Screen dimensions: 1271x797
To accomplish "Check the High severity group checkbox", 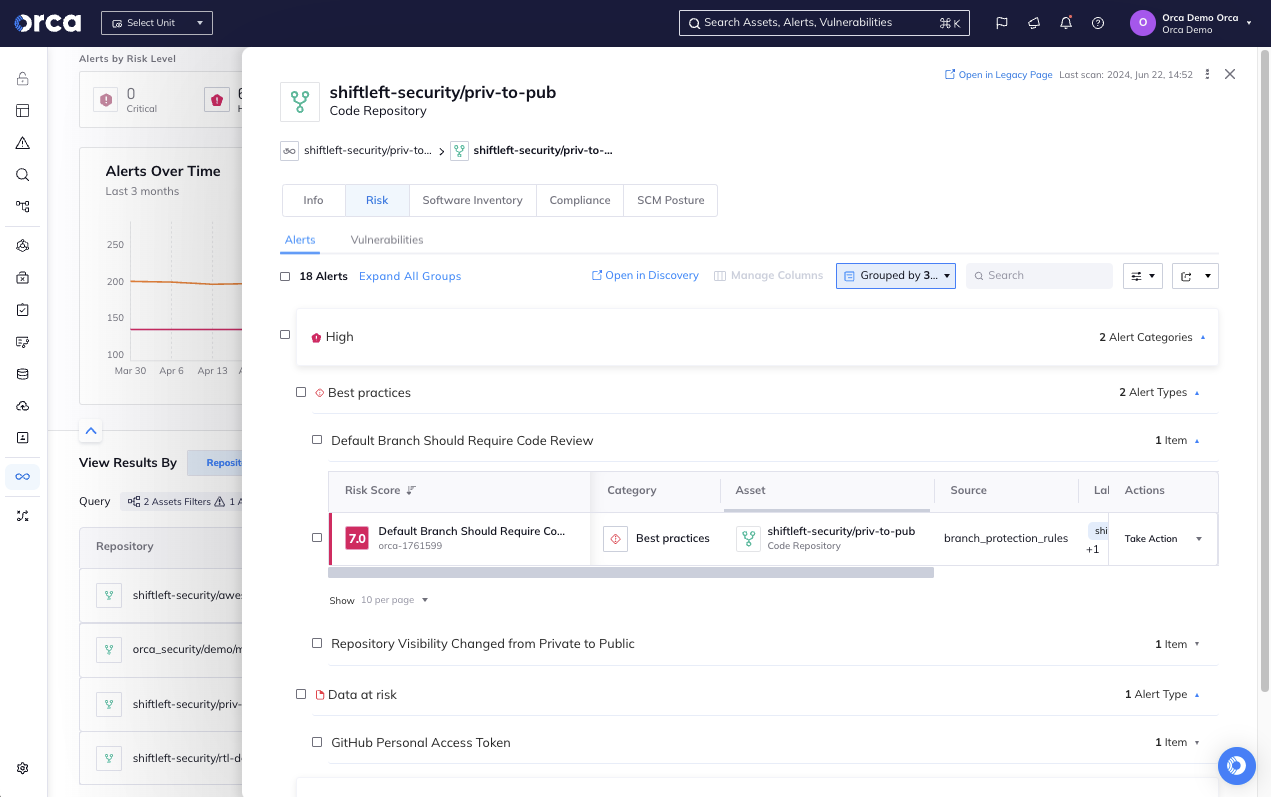I will pyautogui.click(x=285, y=335).
